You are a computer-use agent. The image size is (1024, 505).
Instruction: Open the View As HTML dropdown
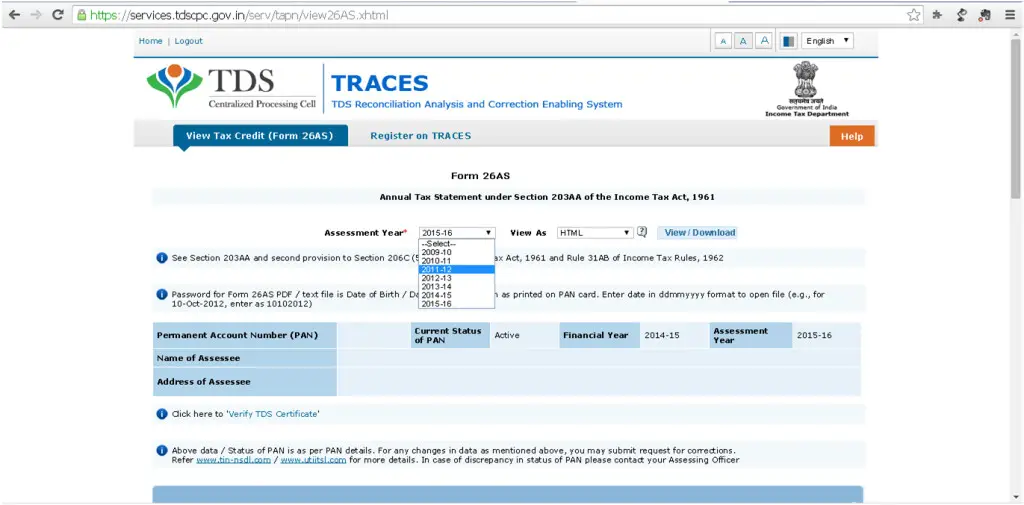pyautogui.click(x=595, y=233)
